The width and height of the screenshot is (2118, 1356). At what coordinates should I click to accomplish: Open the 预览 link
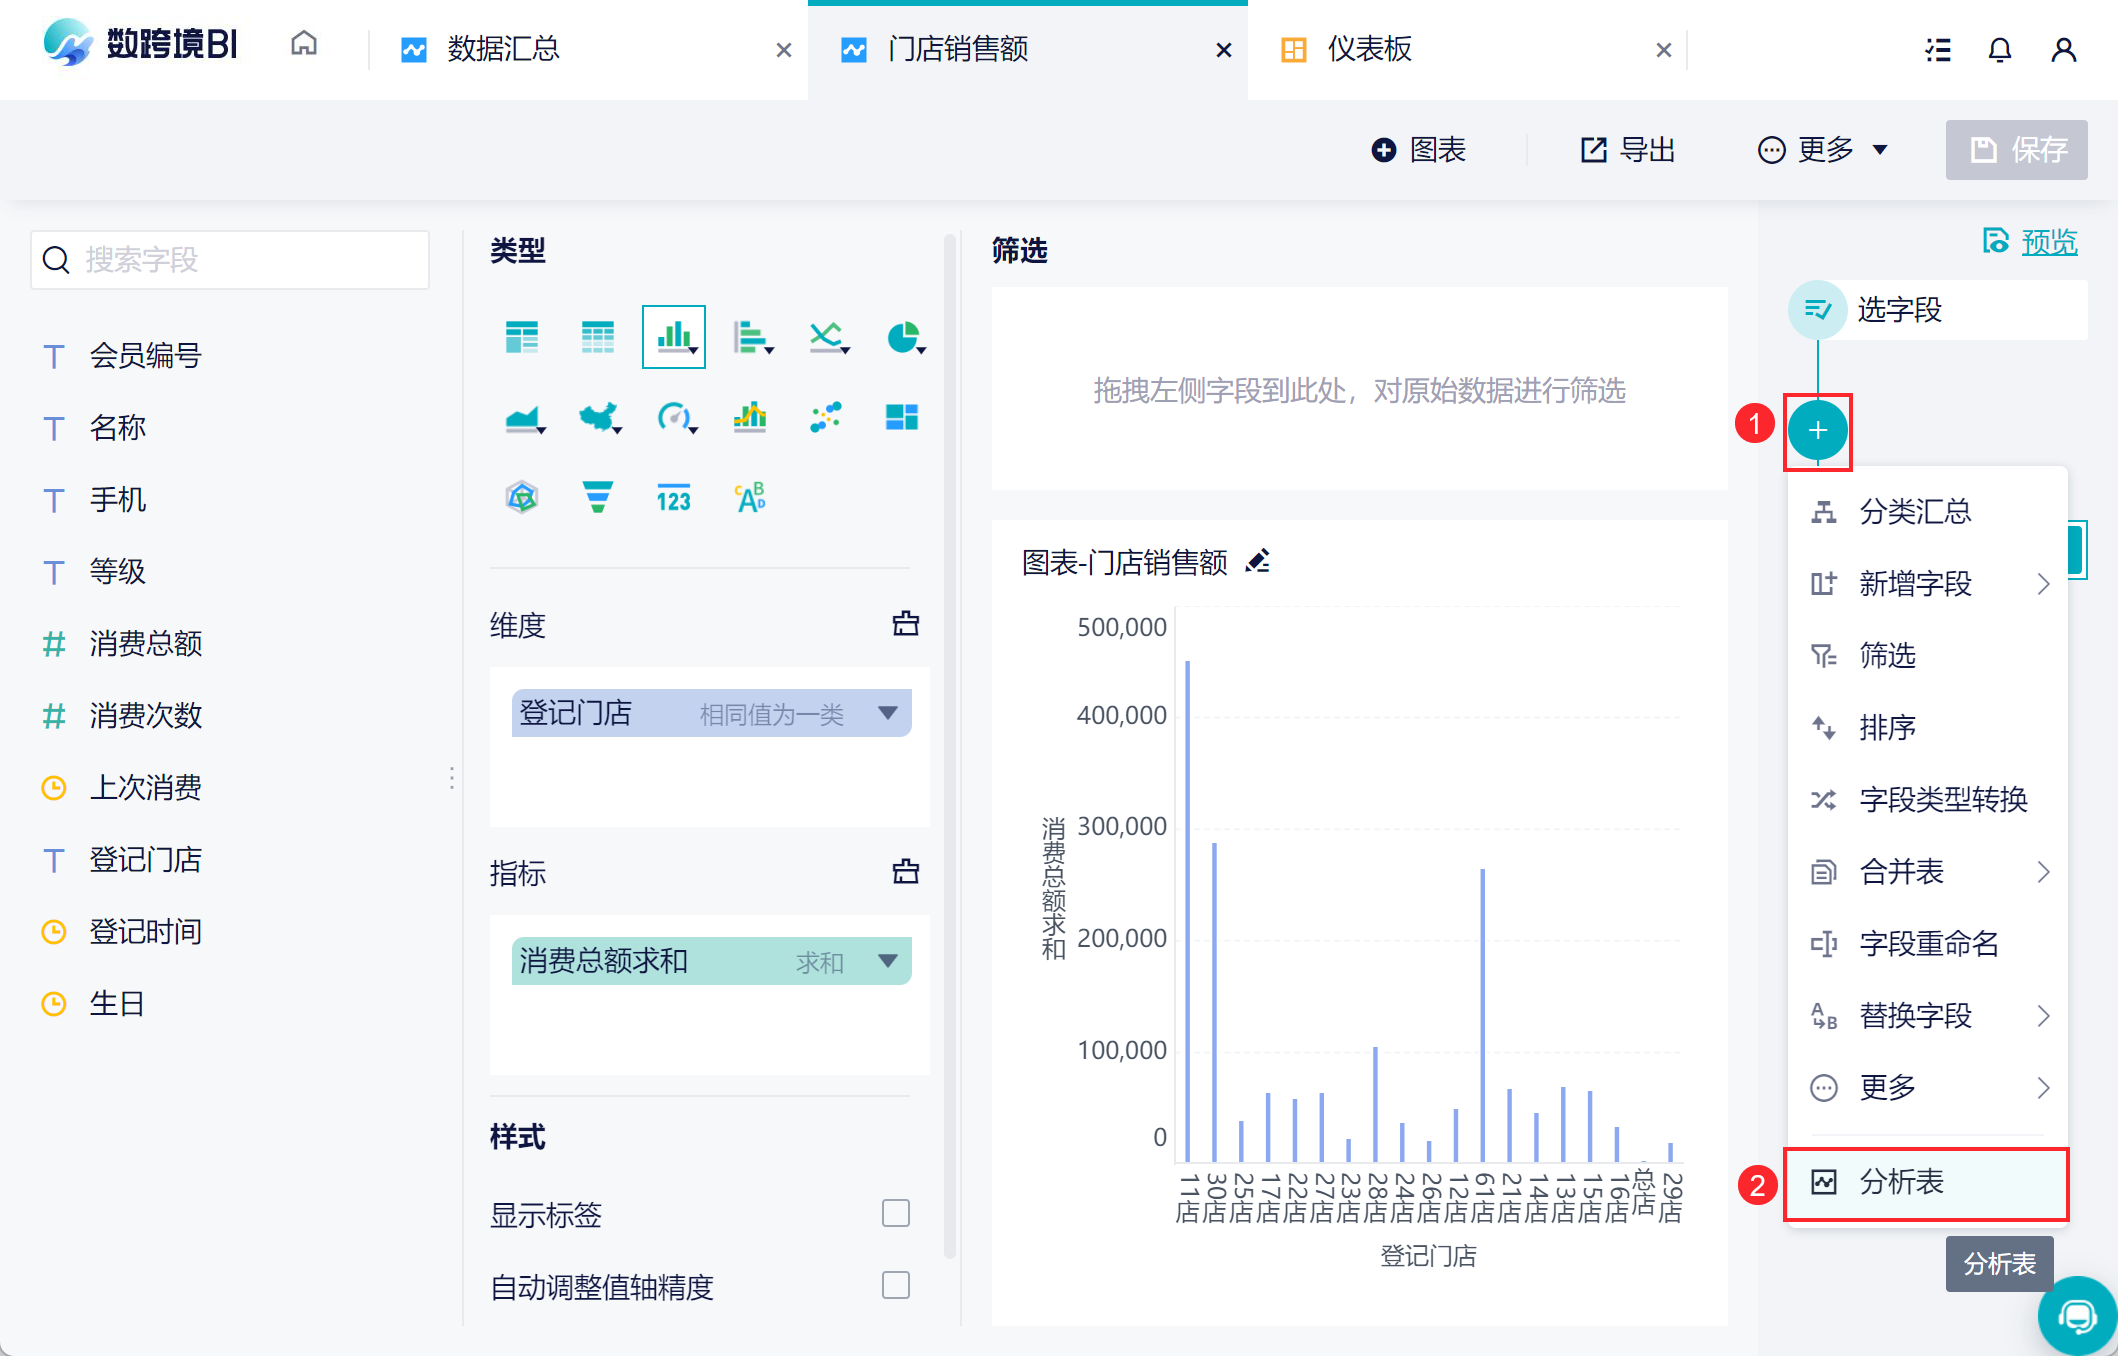(2048, 242)
